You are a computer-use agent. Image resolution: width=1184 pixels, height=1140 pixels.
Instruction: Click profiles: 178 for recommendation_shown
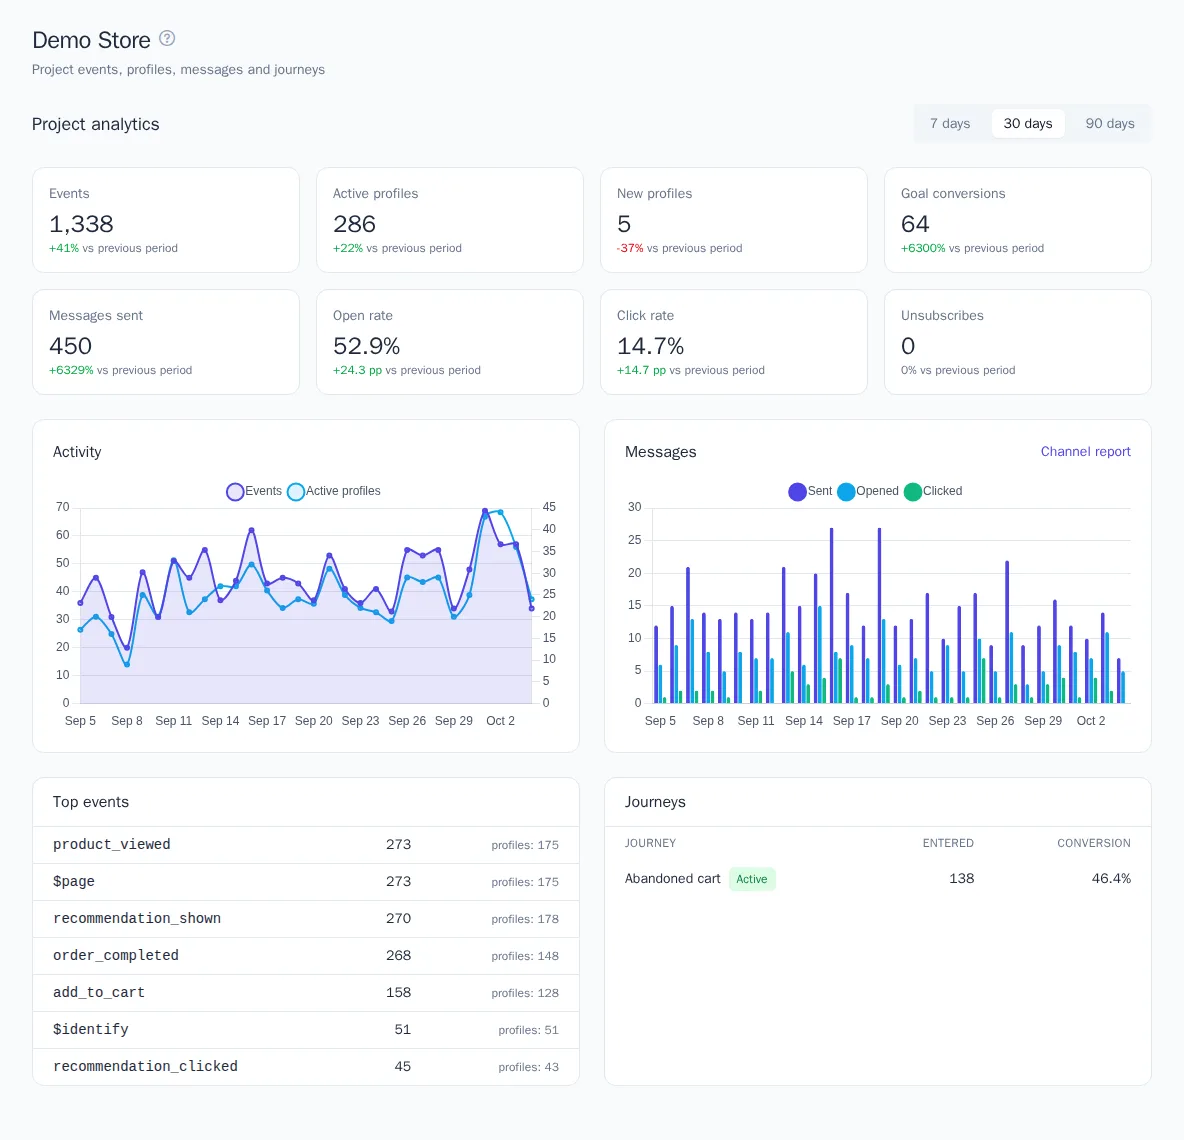525,920
